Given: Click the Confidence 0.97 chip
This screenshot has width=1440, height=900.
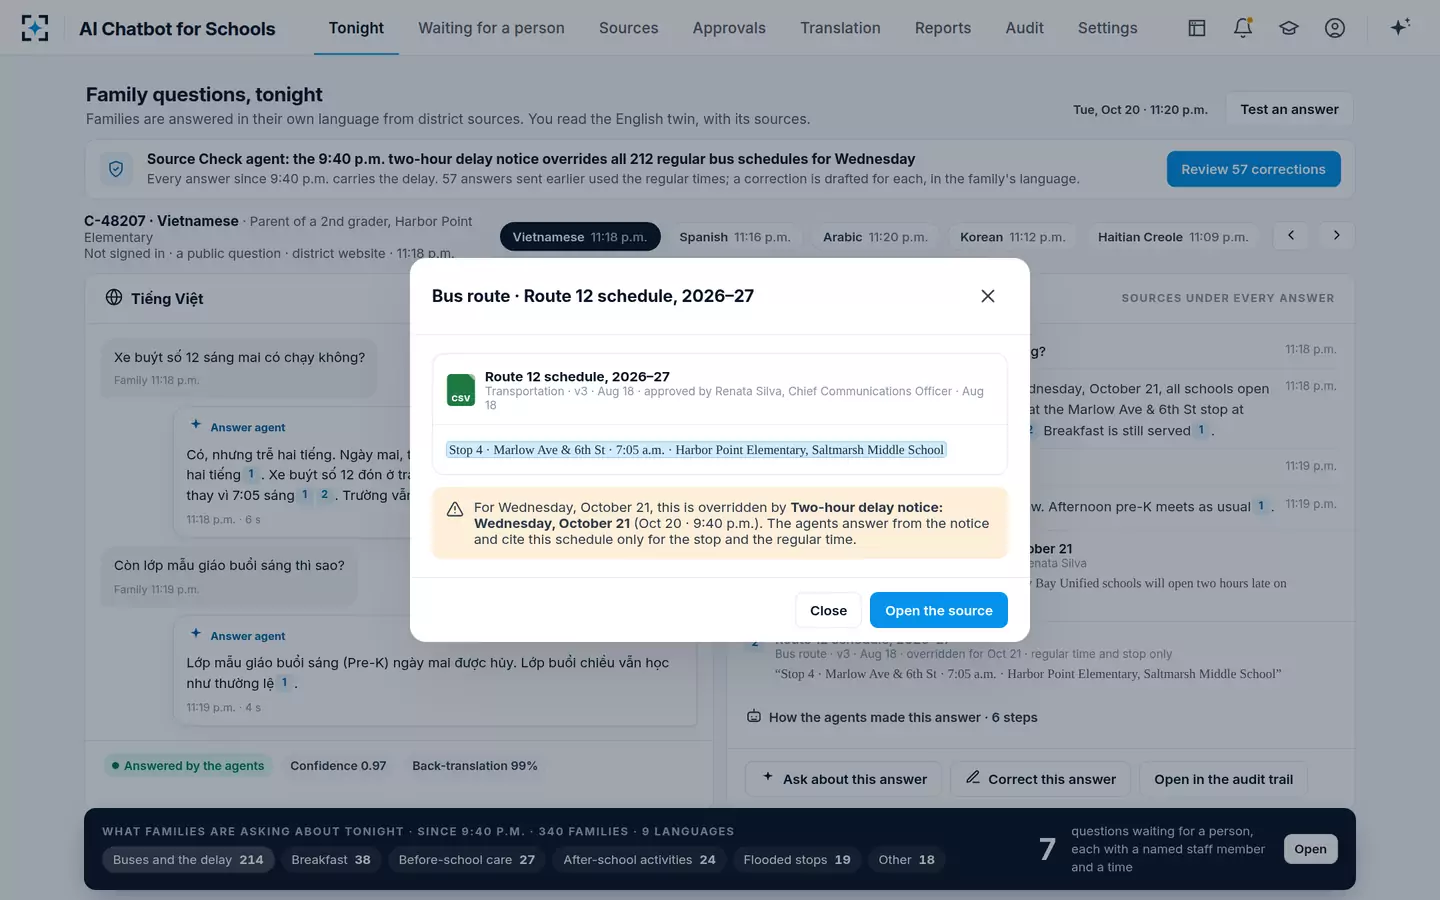Looking at the screenshot, I should pyautogui.click(x=338, y=766).
